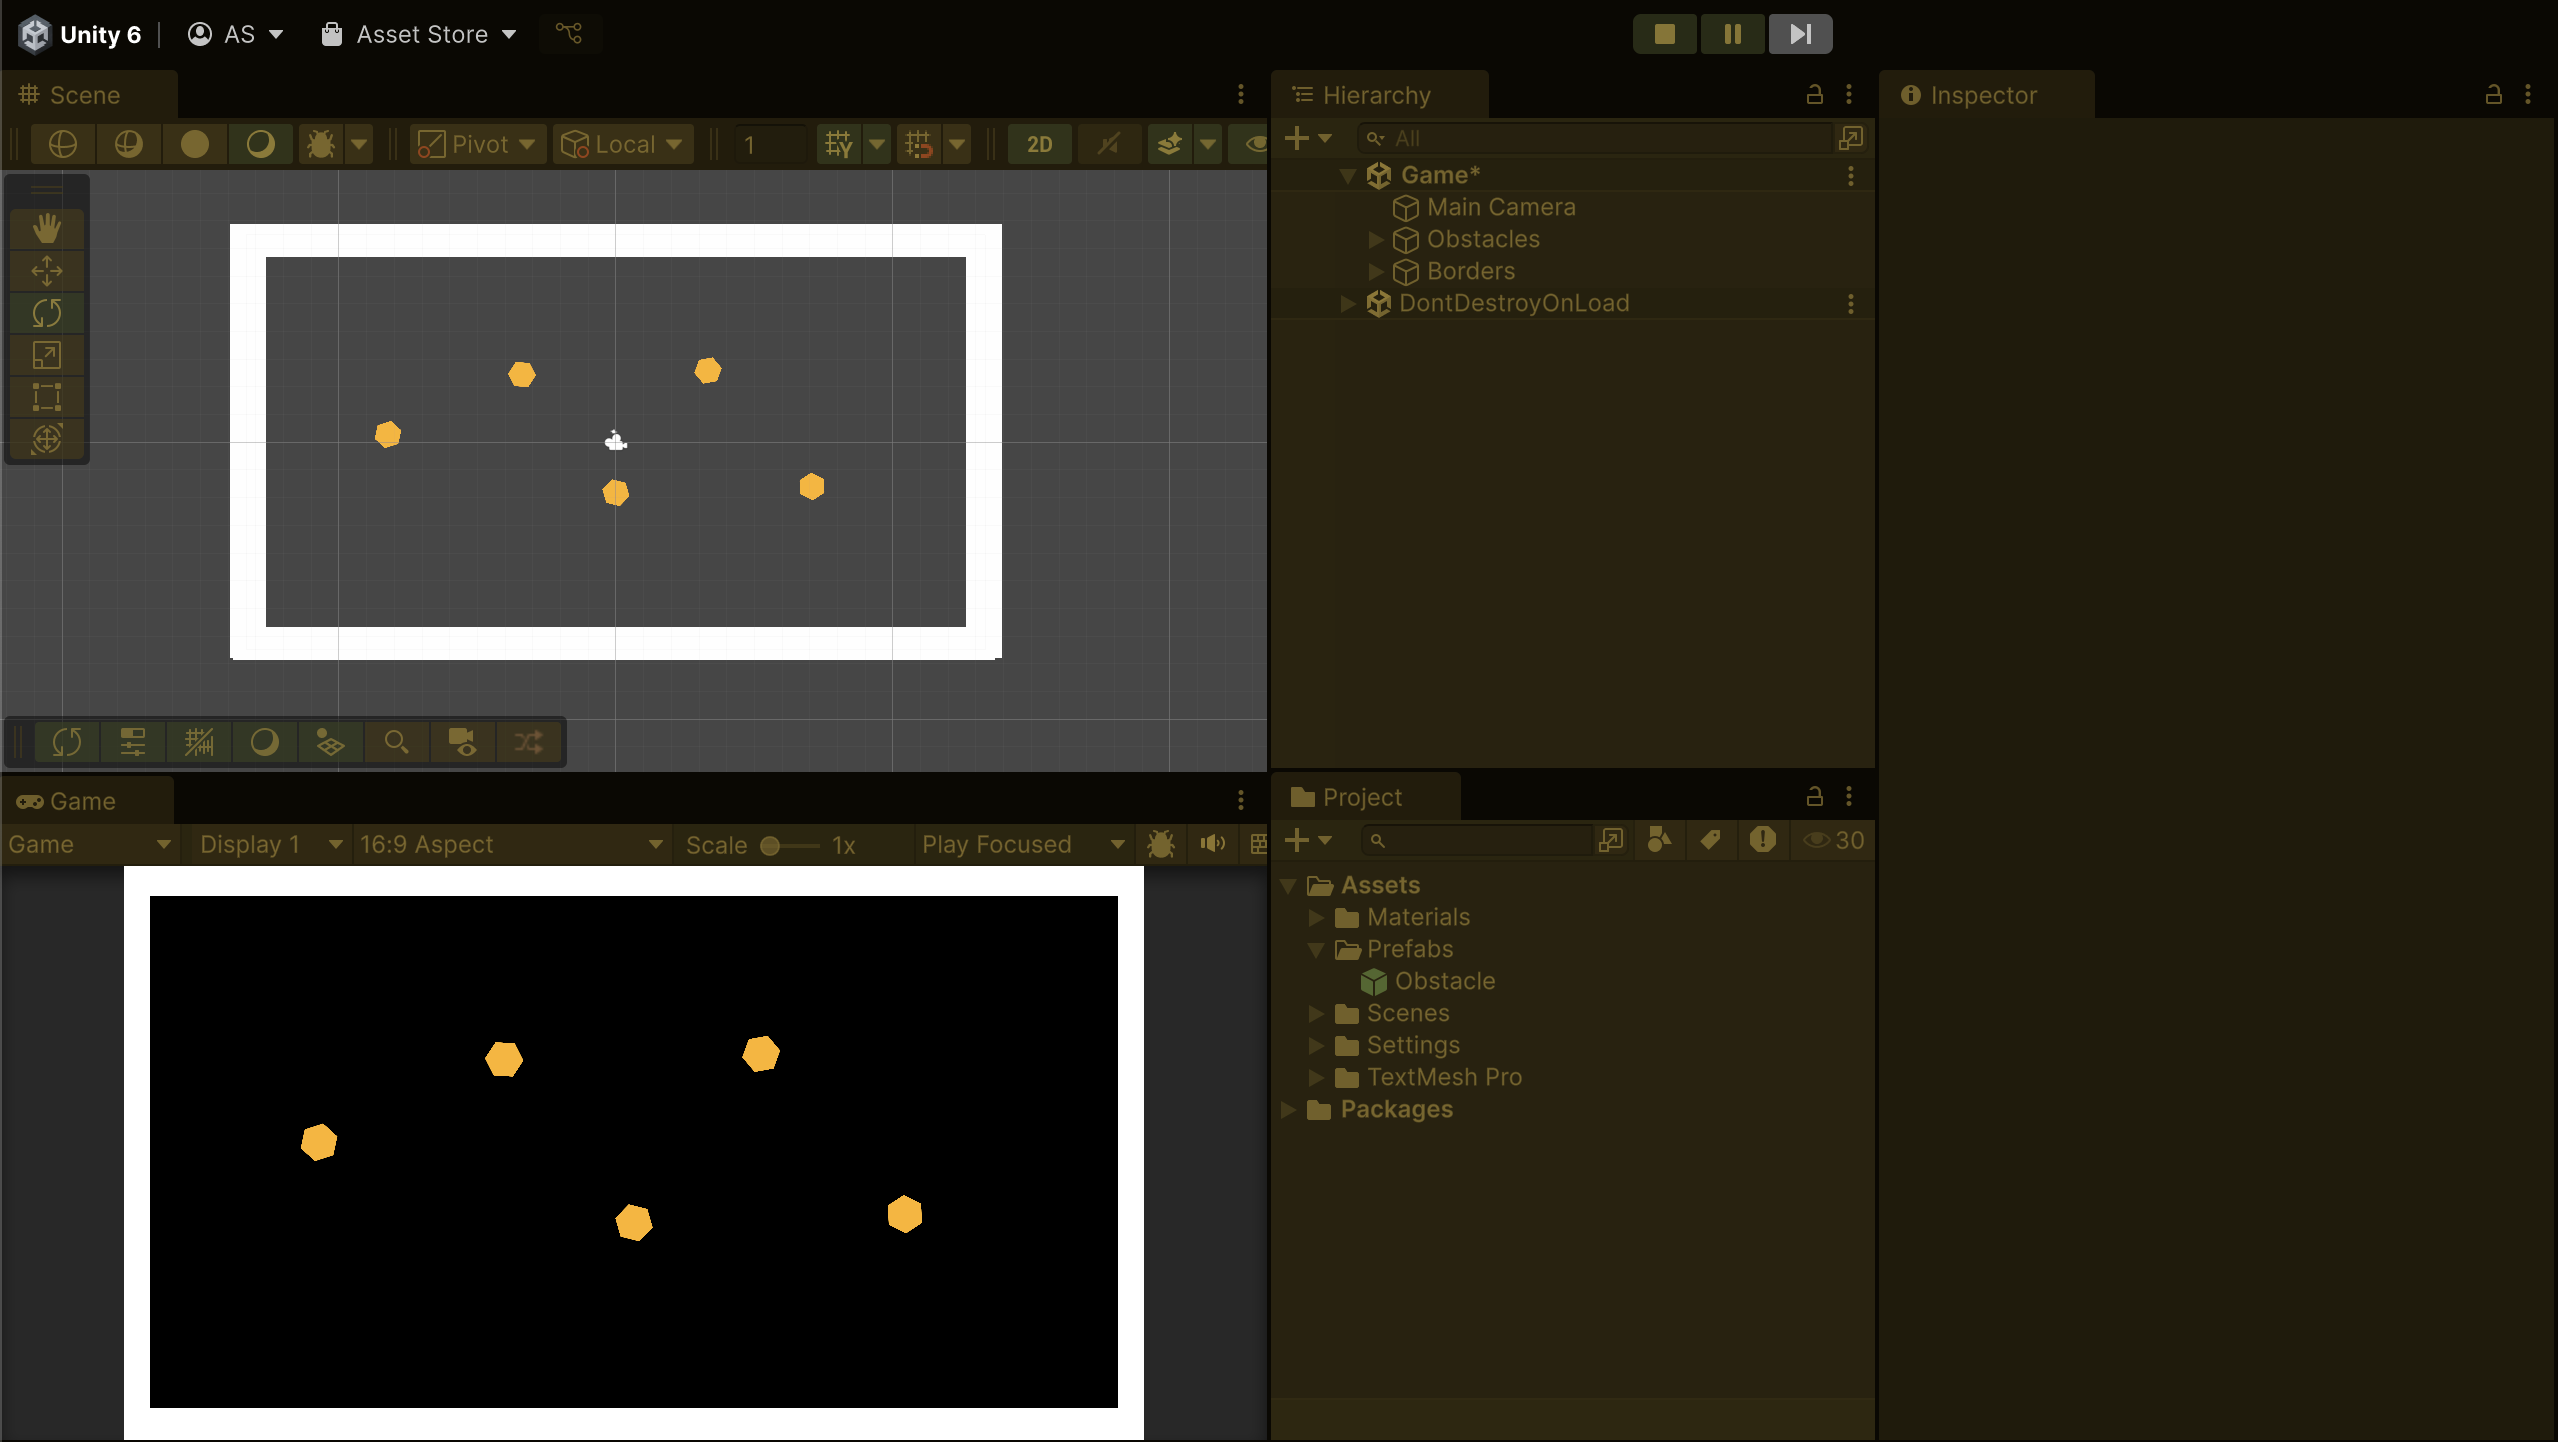This screenshot has width=2558, height=1442.
Task: Adjust the Game view Scale slider
Action: point(771,846)
